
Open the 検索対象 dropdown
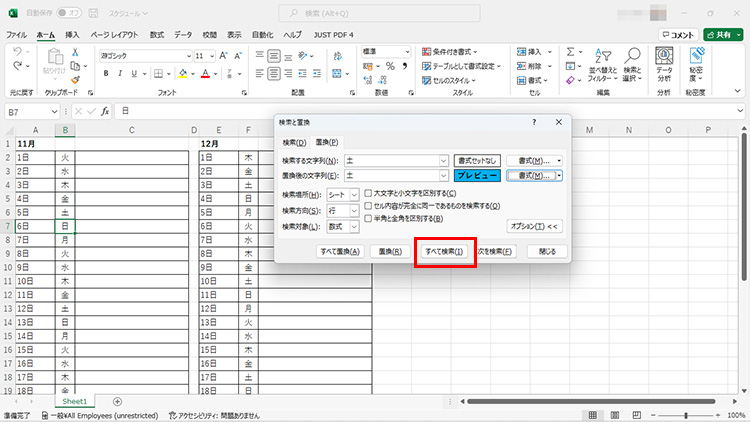coord(354,227)
